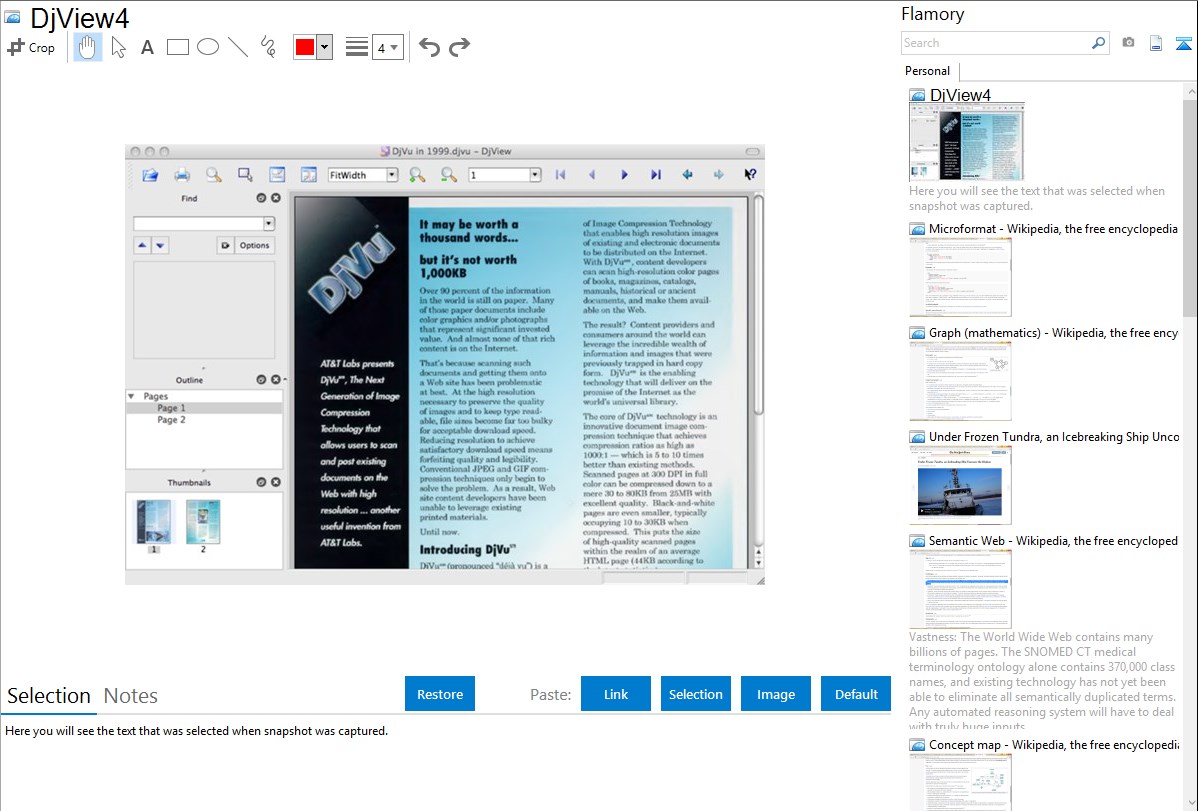Click page 2 thumbnail in DjView Thumbnails
The image size is (1198, 811).
click(x=203, y=522)
